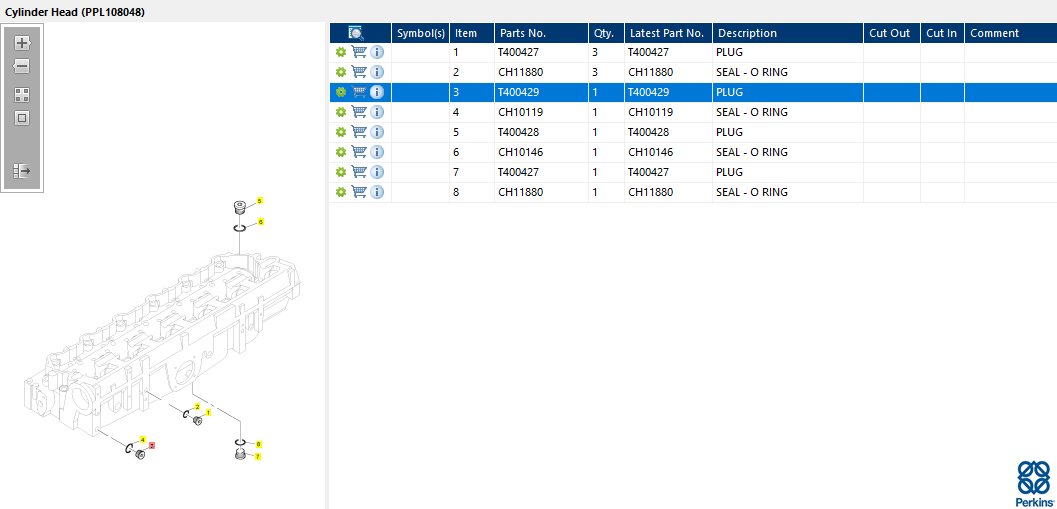Open info for item 2 seal

[377, 71]
